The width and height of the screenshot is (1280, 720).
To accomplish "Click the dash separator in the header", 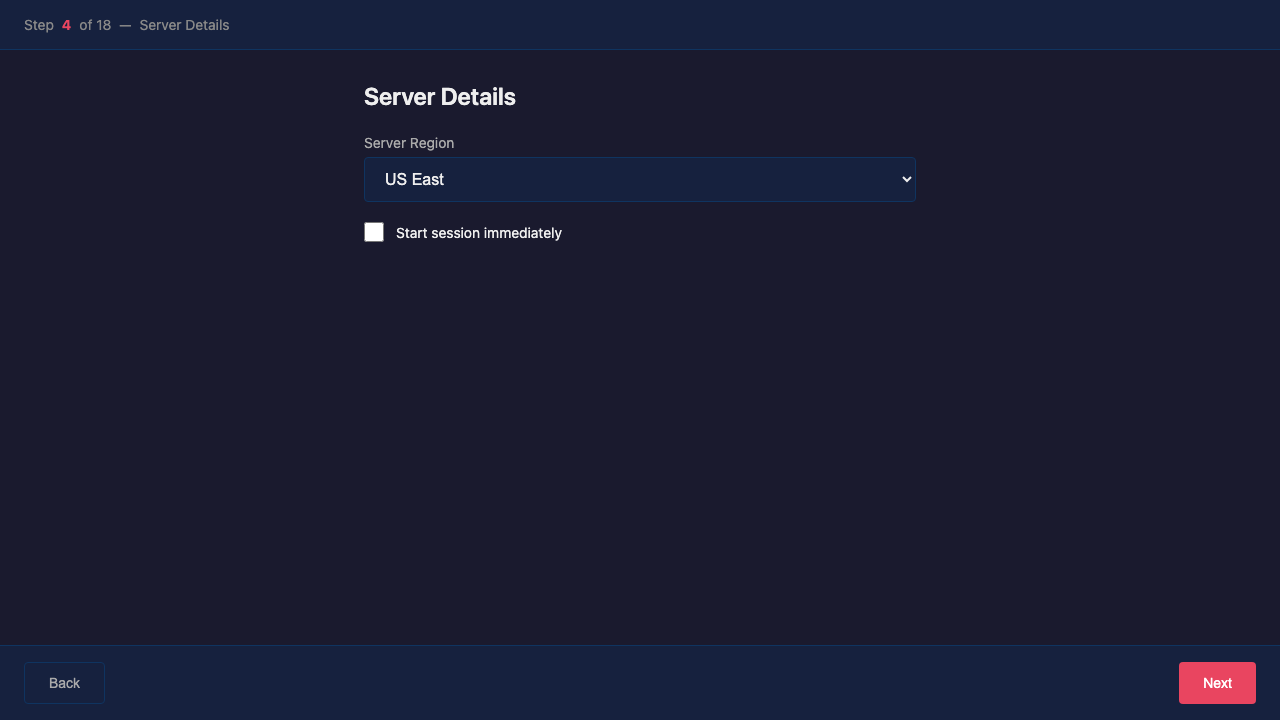I will click(125, 25).
